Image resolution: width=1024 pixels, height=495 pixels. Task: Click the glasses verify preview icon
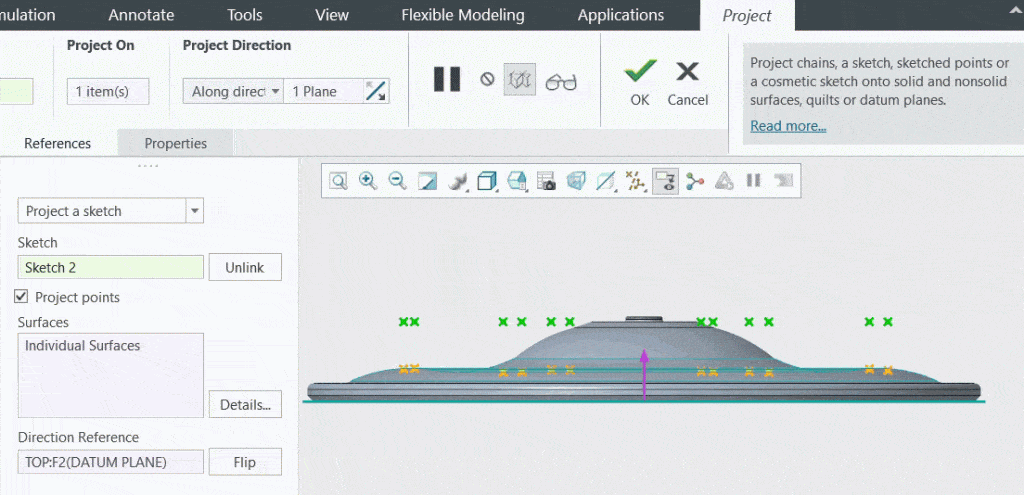(x=561, y=81)
